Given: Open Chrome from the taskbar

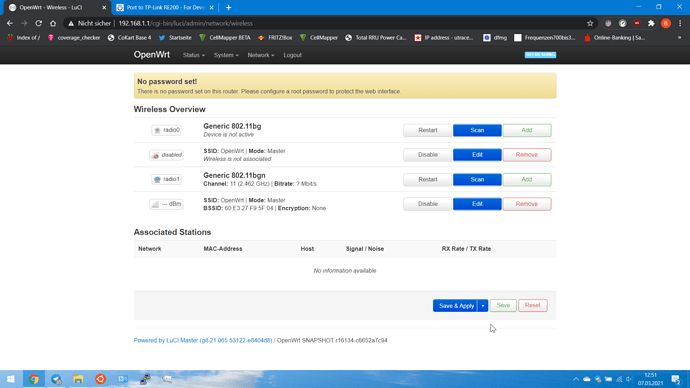Looking at the screenshot, I should (x=34, y=379).
